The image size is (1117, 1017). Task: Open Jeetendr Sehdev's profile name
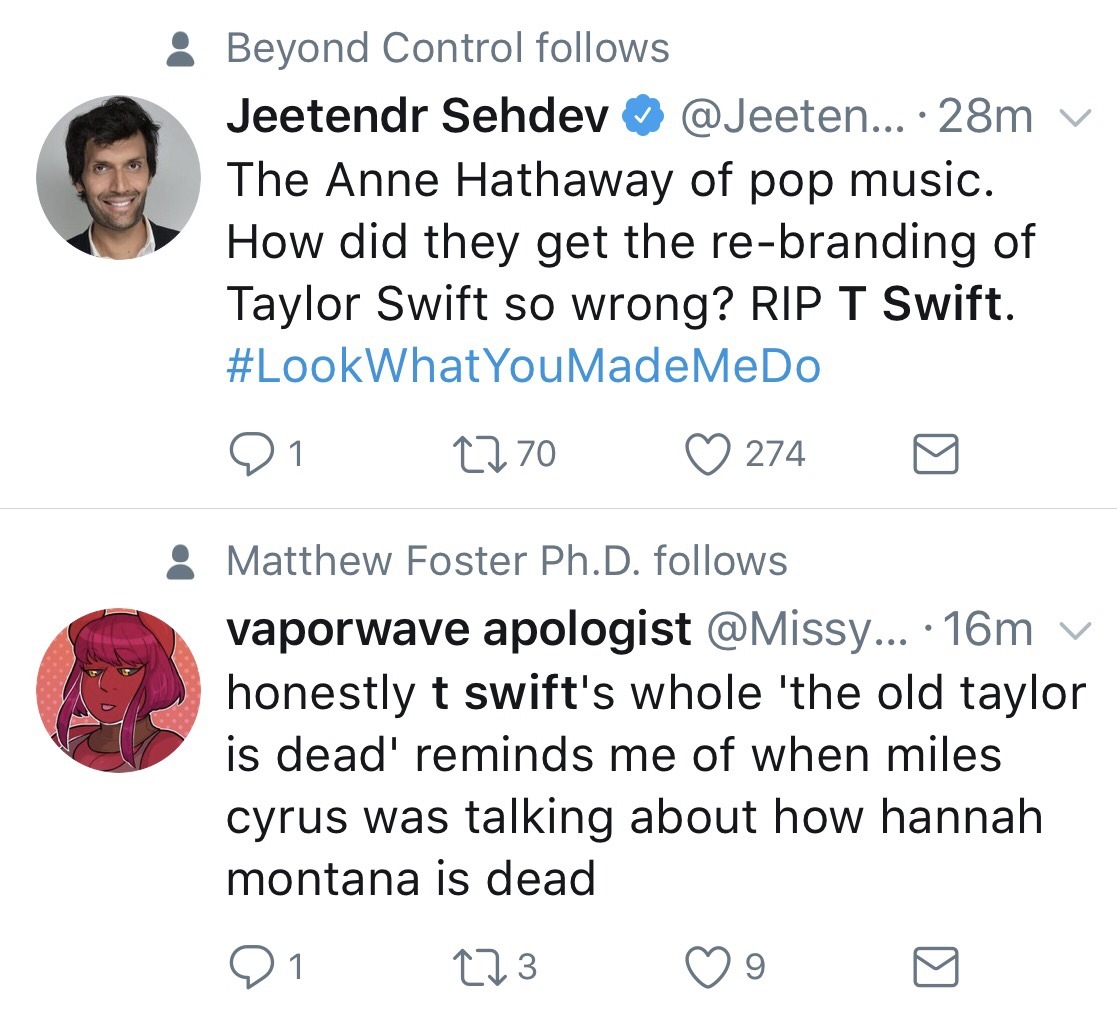[x=417, y=118]
